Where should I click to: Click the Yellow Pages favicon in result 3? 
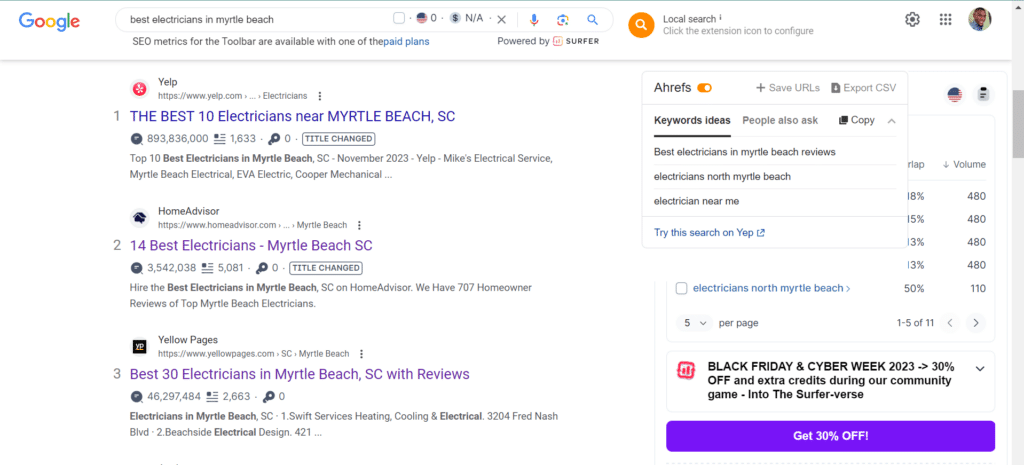click(139, 346)
